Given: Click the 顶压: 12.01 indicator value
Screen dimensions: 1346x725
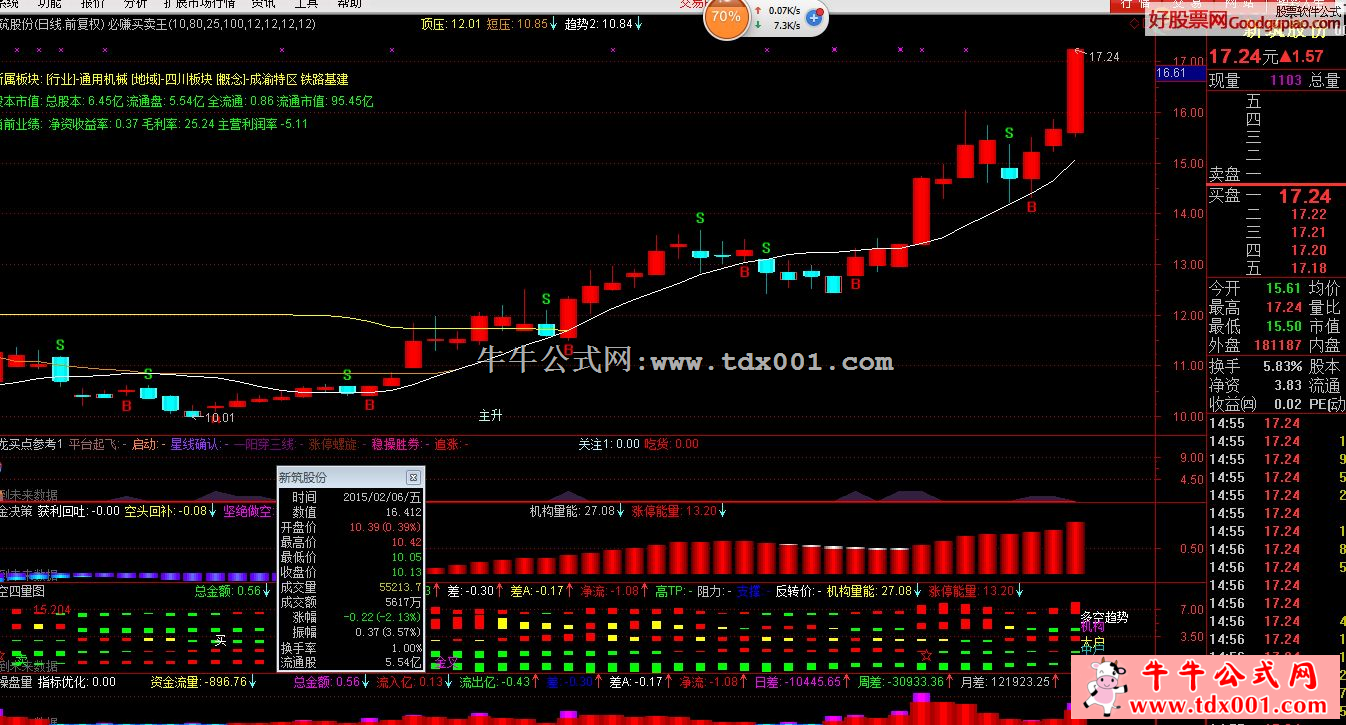Looking at the screenshot, I should pyautogui.click(x=452, y=23).
